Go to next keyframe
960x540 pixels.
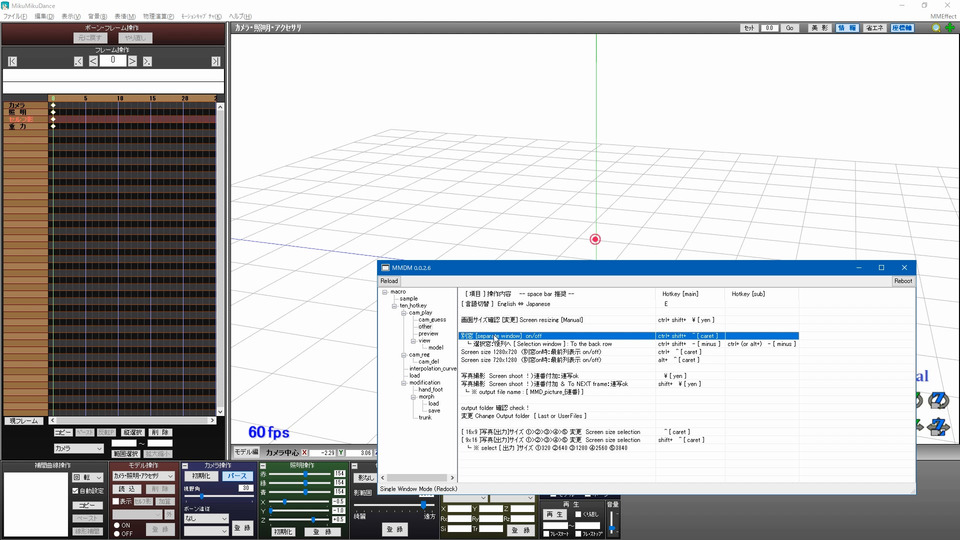[147, 61]
